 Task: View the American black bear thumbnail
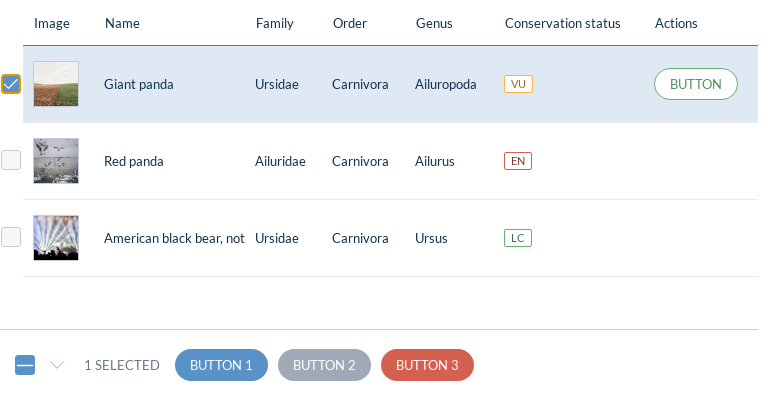click(56, 238)
